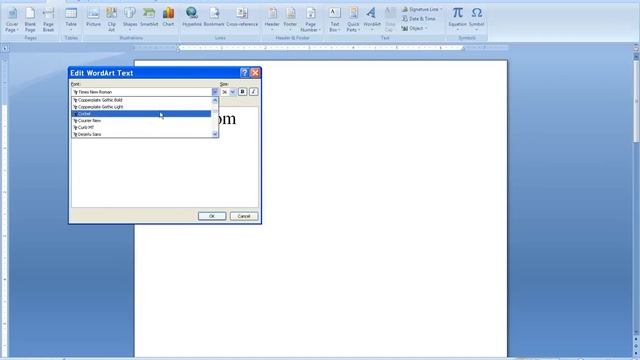Open the Shapes gallery

tap(130, 20)
